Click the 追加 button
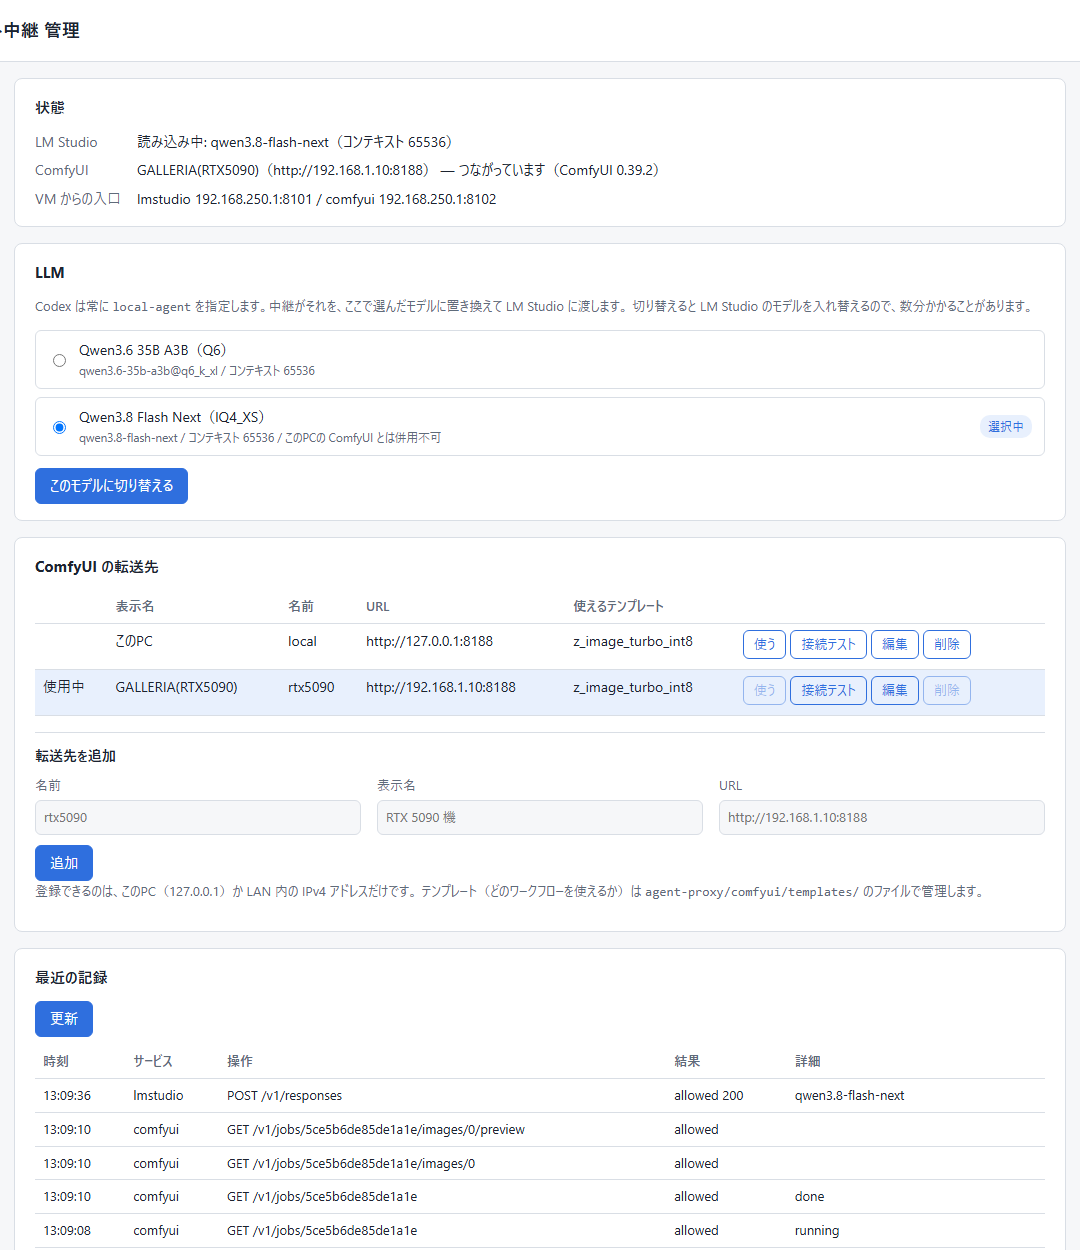 point(64,863)
